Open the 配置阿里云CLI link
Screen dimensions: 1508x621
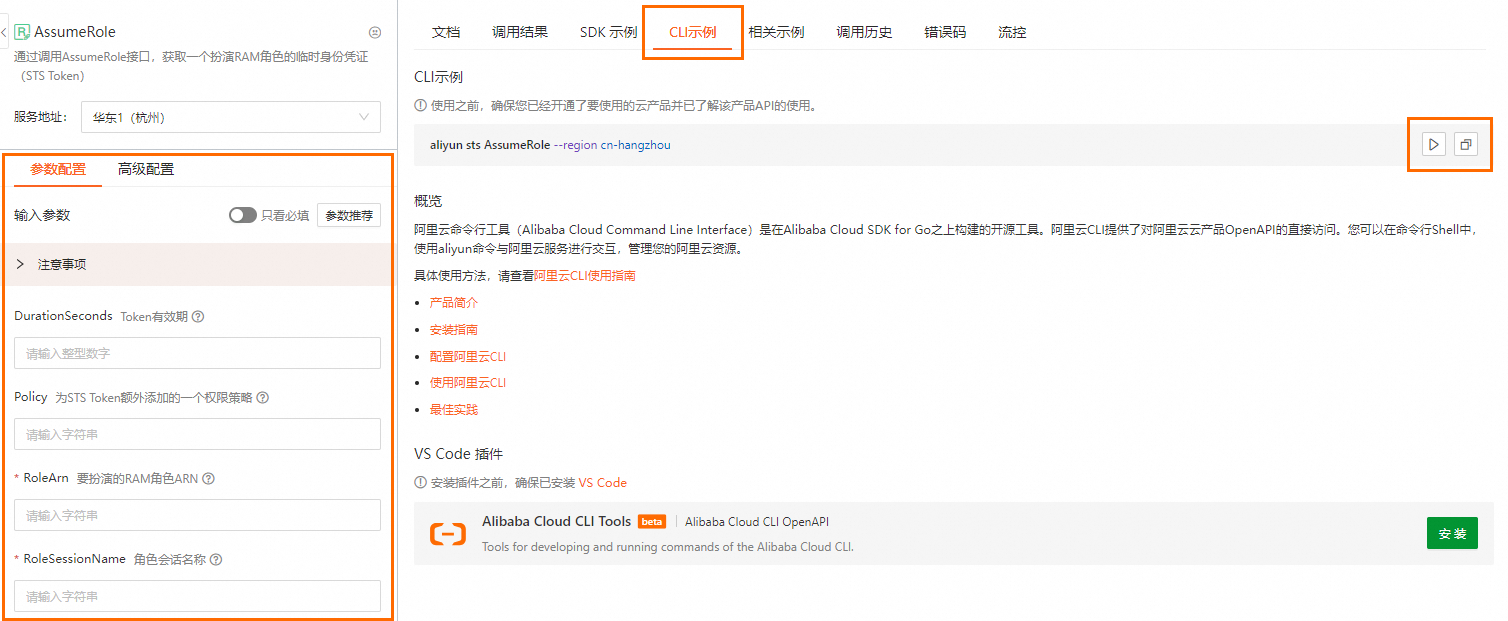pyautogui.click(x=468, y=356)
